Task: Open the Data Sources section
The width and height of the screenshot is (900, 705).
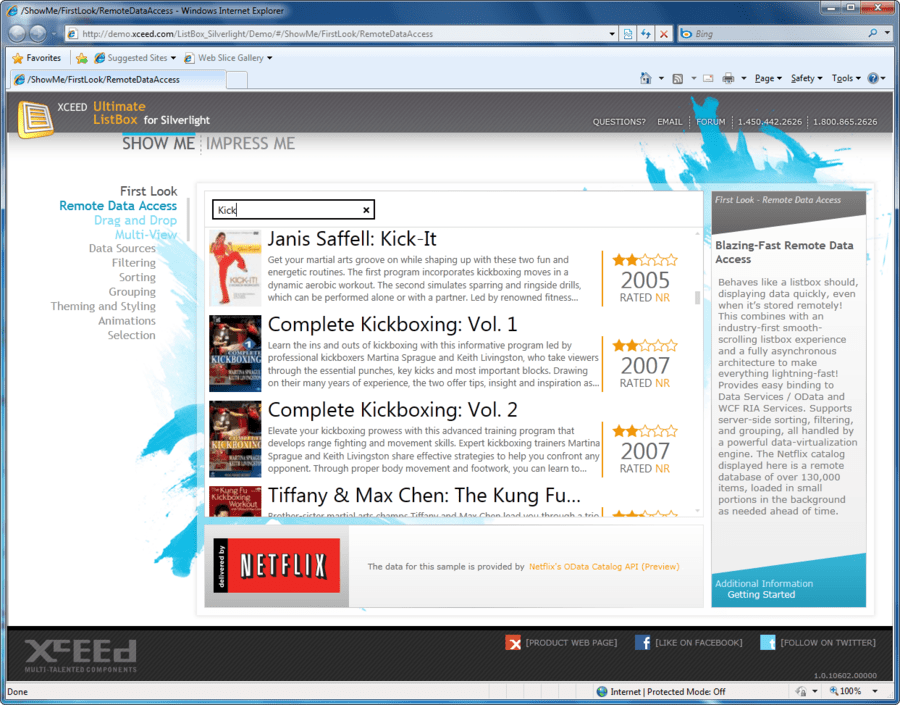Action: coord(122,248)
